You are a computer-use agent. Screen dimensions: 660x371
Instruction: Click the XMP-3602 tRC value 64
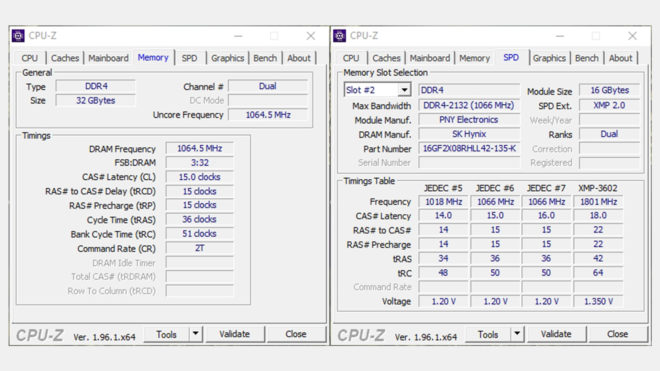coord(598,273)
